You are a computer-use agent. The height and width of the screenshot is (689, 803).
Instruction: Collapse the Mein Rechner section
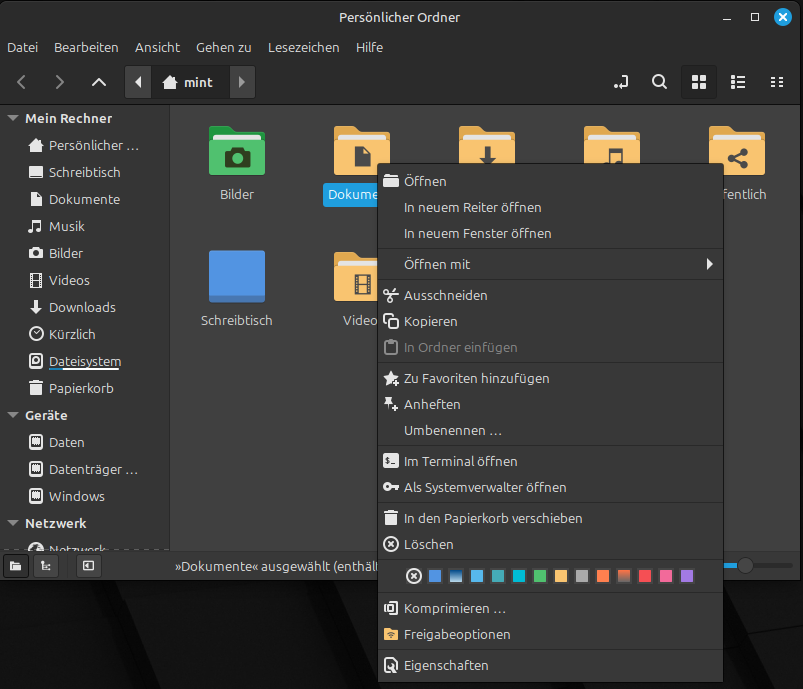(13, 118)
